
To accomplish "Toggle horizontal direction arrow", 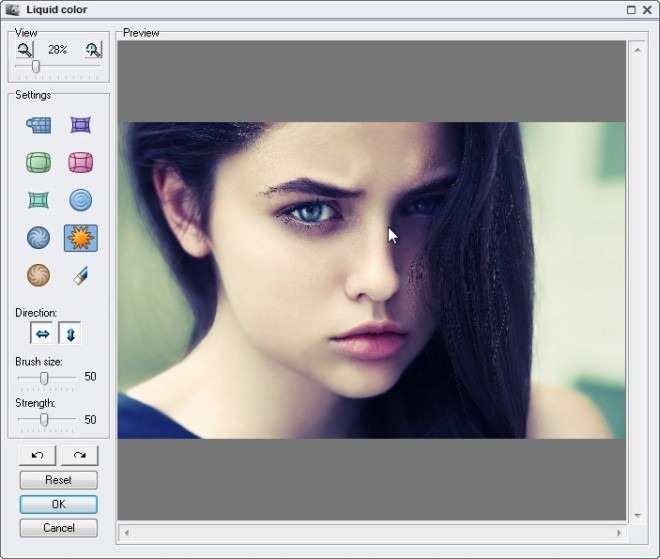I will click(42, 334).
